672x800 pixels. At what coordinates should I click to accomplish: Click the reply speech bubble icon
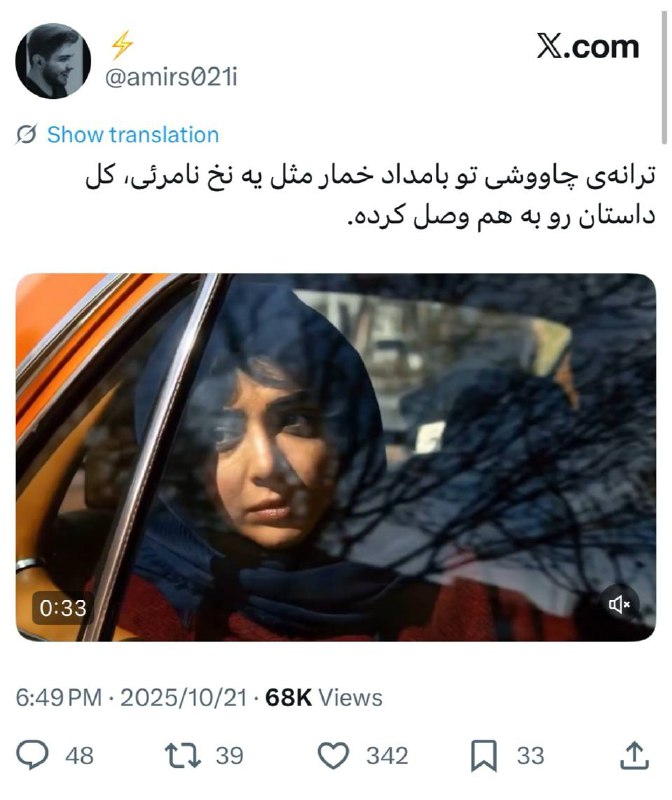pos(32,755)
